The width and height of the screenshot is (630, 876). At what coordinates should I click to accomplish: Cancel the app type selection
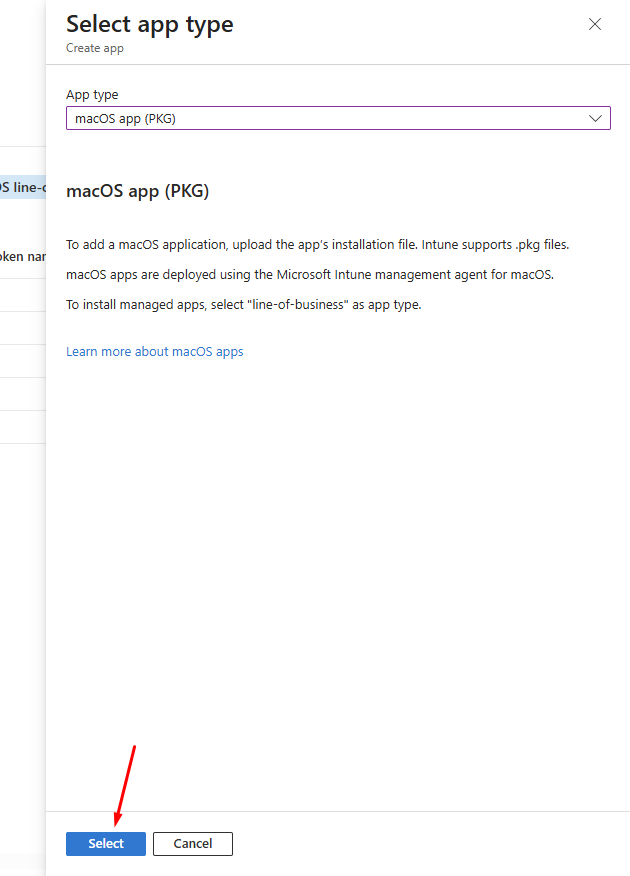(193, 843)
